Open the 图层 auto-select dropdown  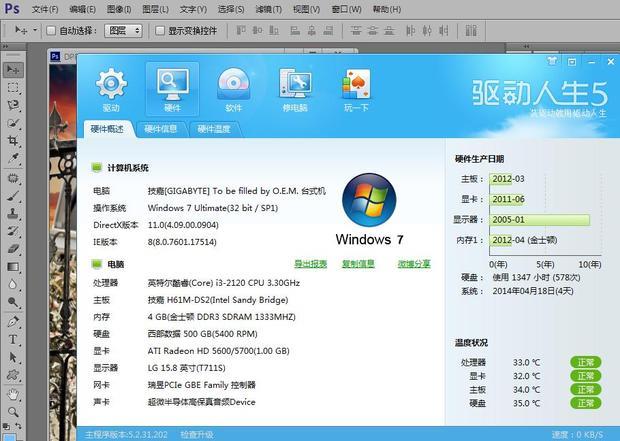pos(123,30)
